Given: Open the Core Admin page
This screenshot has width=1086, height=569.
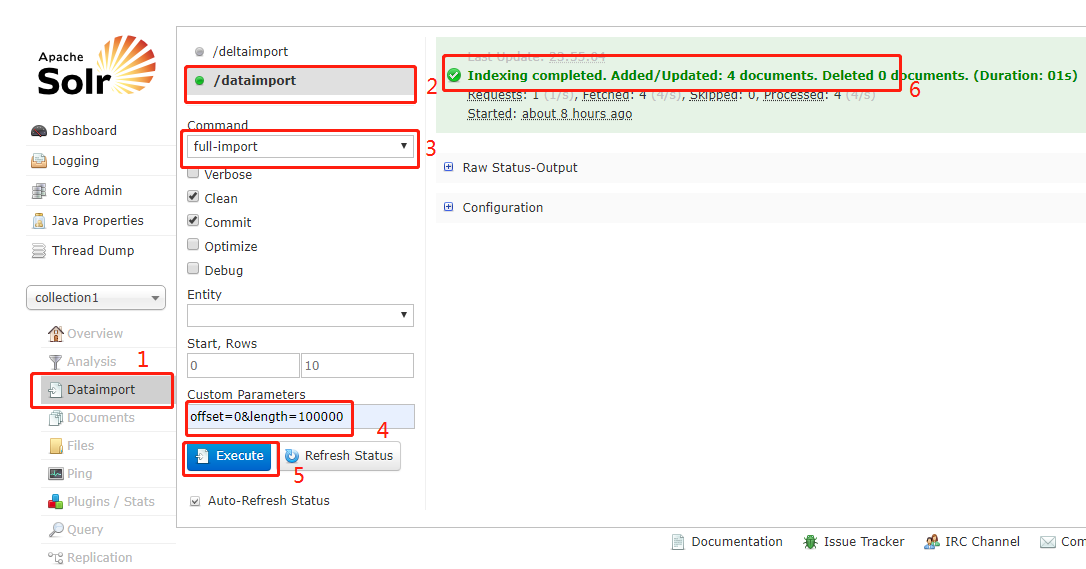Looking at the screenshot, I should click(x=87, y=190).
